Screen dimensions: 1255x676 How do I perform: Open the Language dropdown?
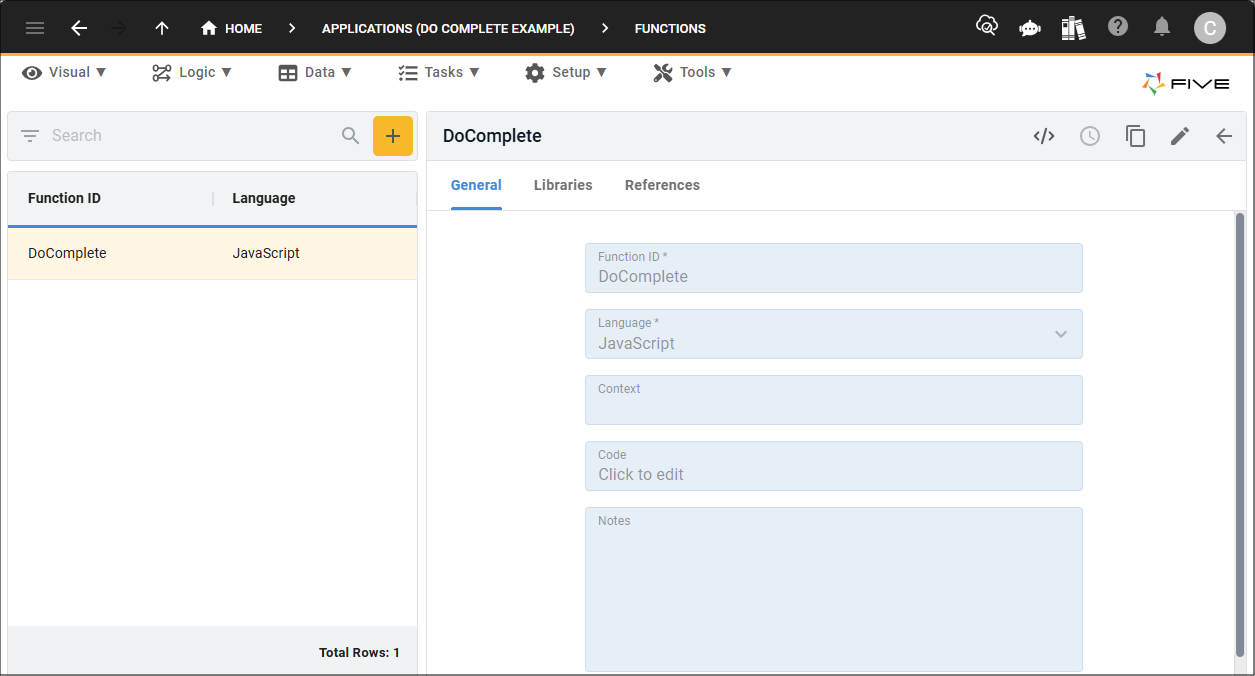833,334
